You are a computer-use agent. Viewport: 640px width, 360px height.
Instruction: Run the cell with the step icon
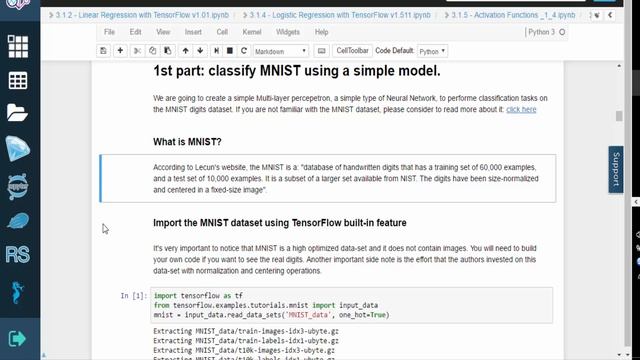pos(216,51)
